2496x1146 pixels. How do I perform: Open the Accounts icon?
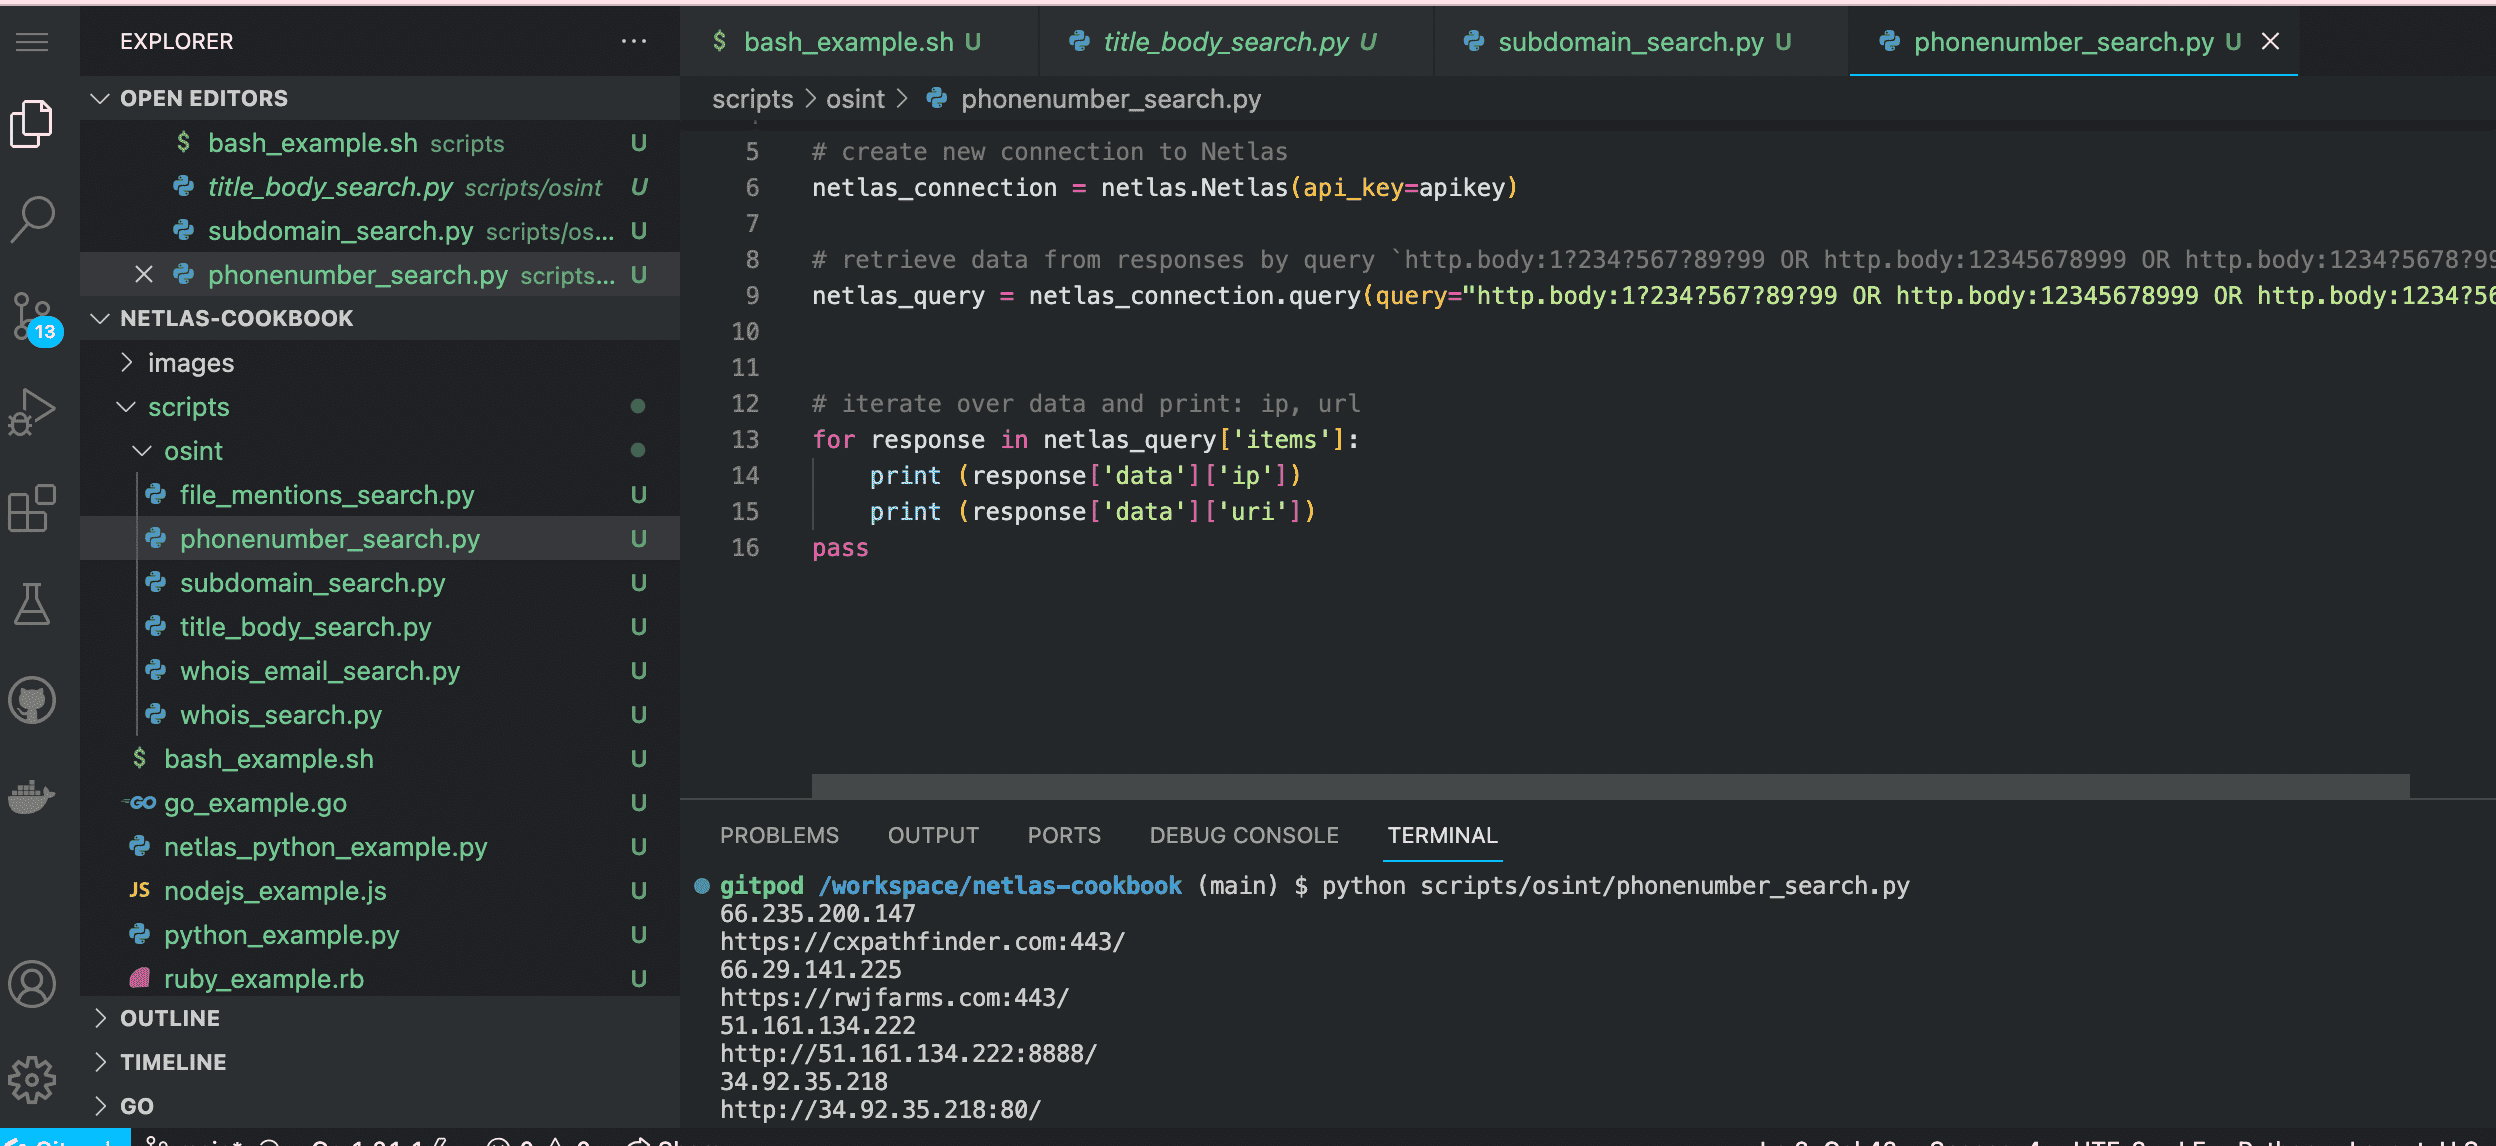(x=32, y=984)
